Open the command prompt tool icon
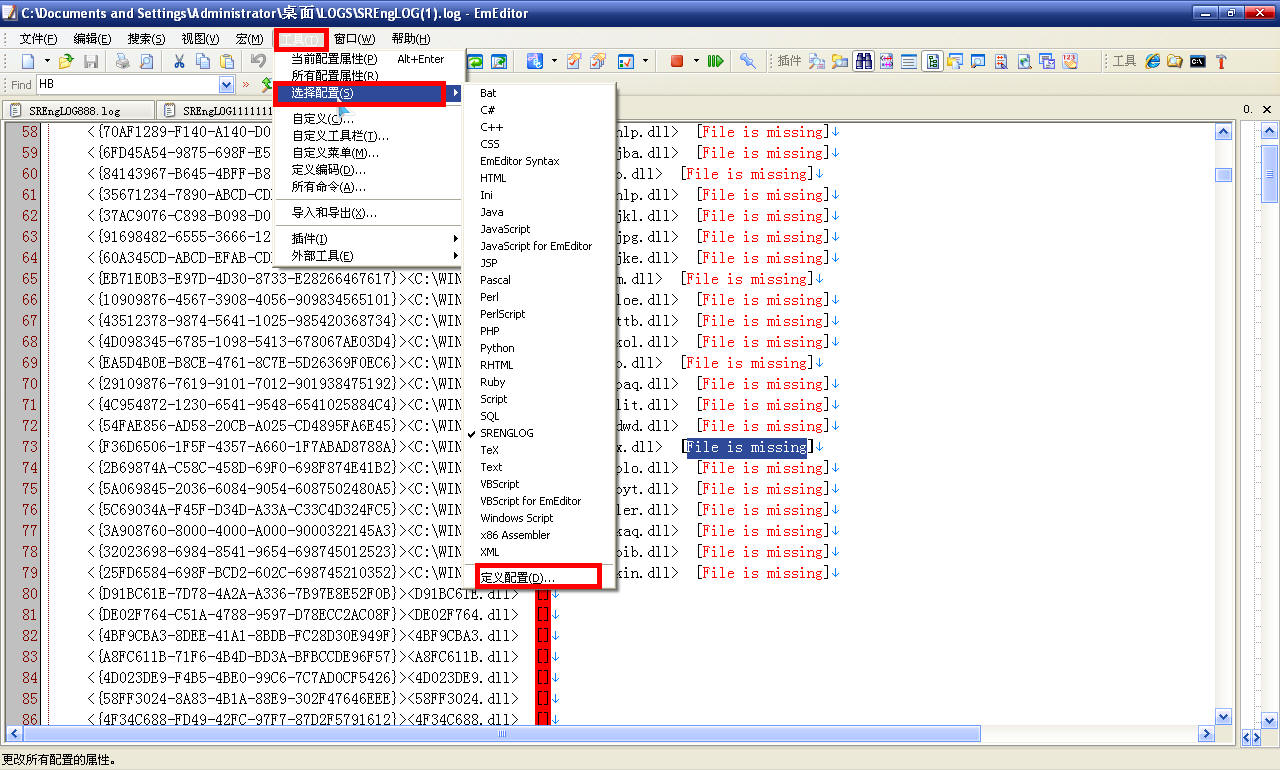This screenshot has height=770, width=1280. (1197, 62)
